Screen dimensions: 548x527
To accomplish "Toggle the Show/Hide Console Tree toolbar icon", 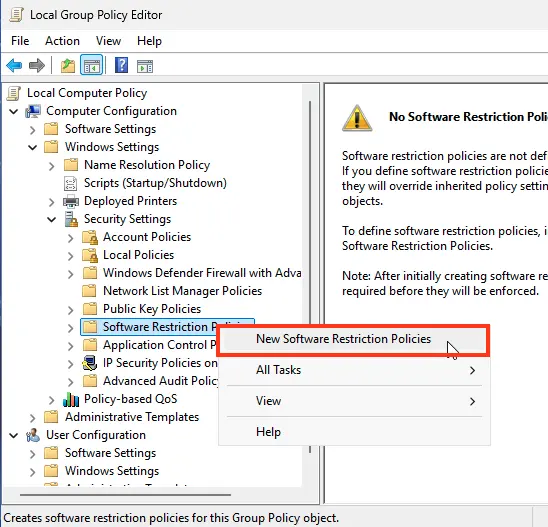I will coord(92,65).
